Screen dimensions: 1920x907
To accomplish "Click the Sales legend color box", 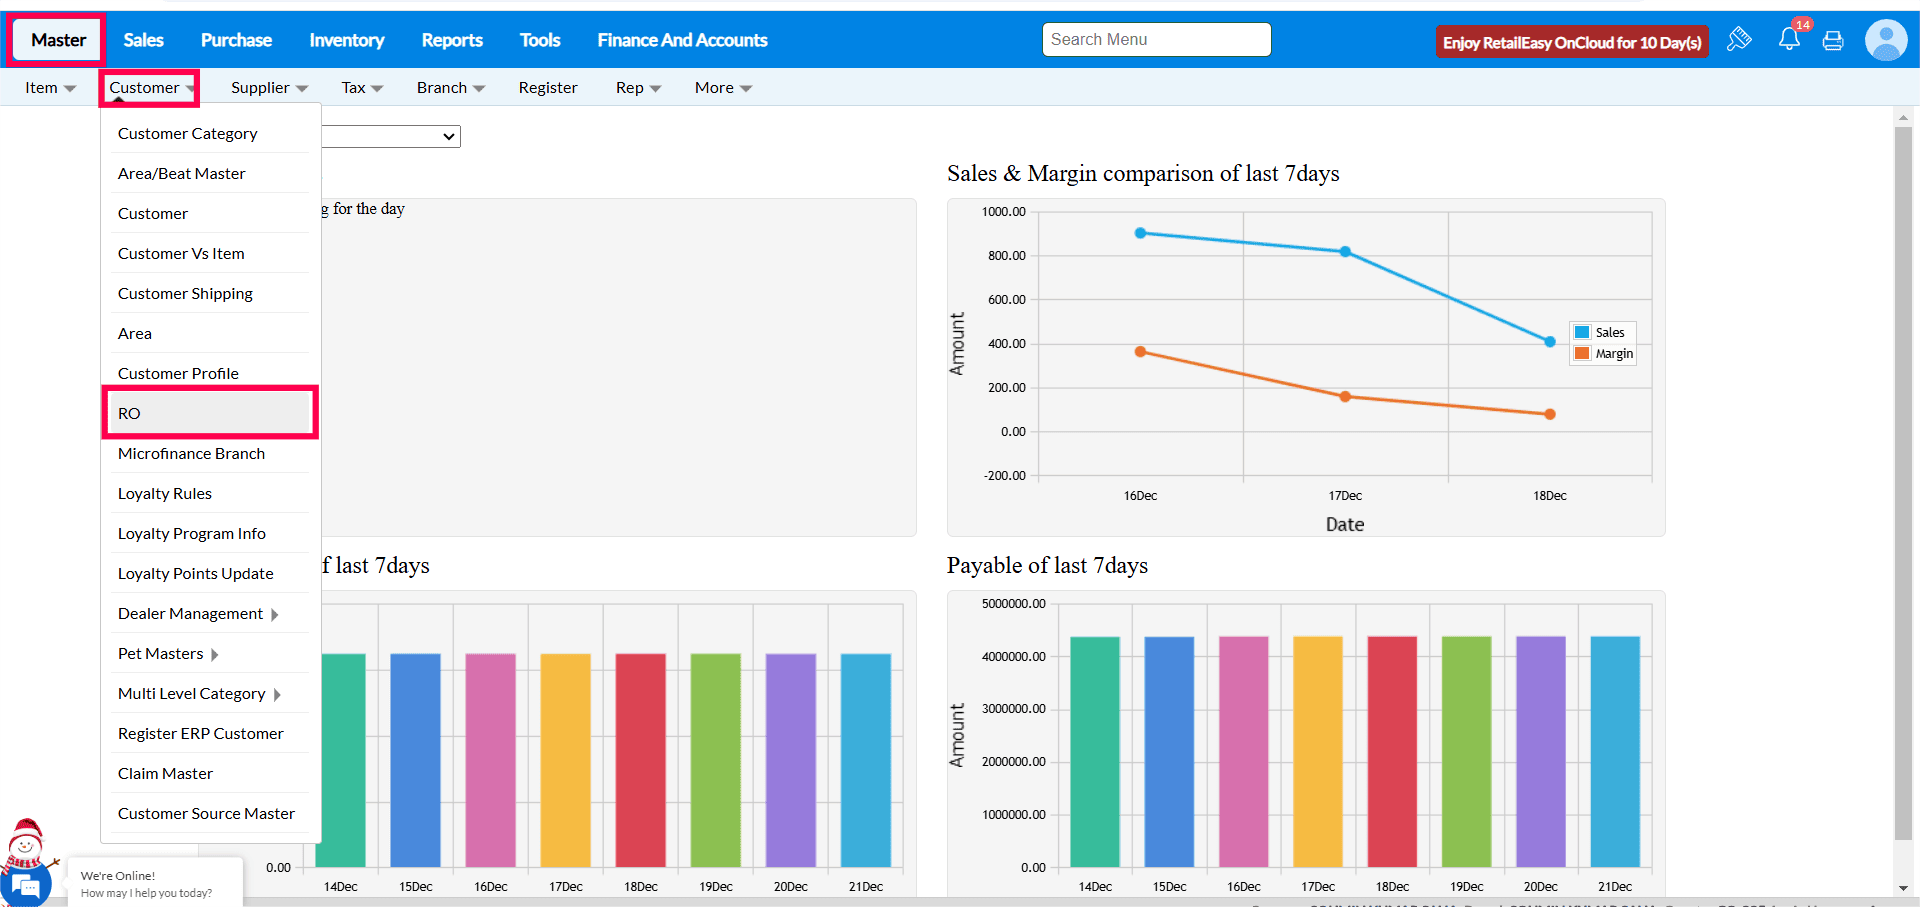I will [x=1582, y=332].
